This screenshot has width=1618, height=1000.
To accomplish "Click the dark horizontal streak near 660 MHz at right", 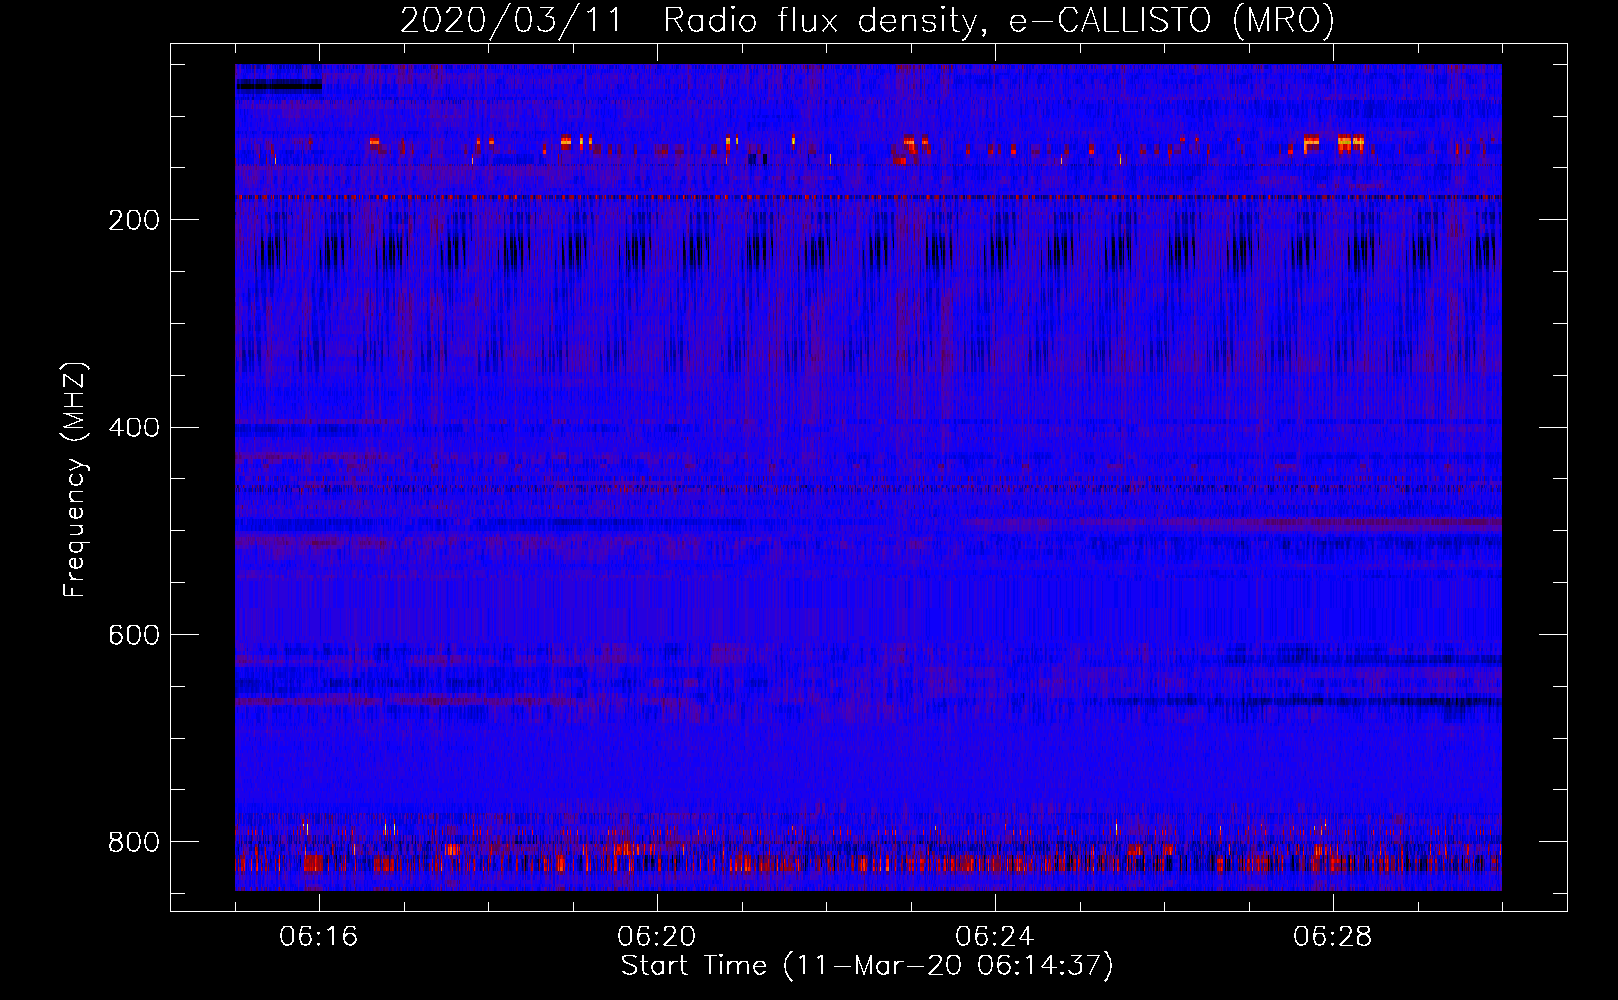I will pyautogui.click(x=1400, y=701).
